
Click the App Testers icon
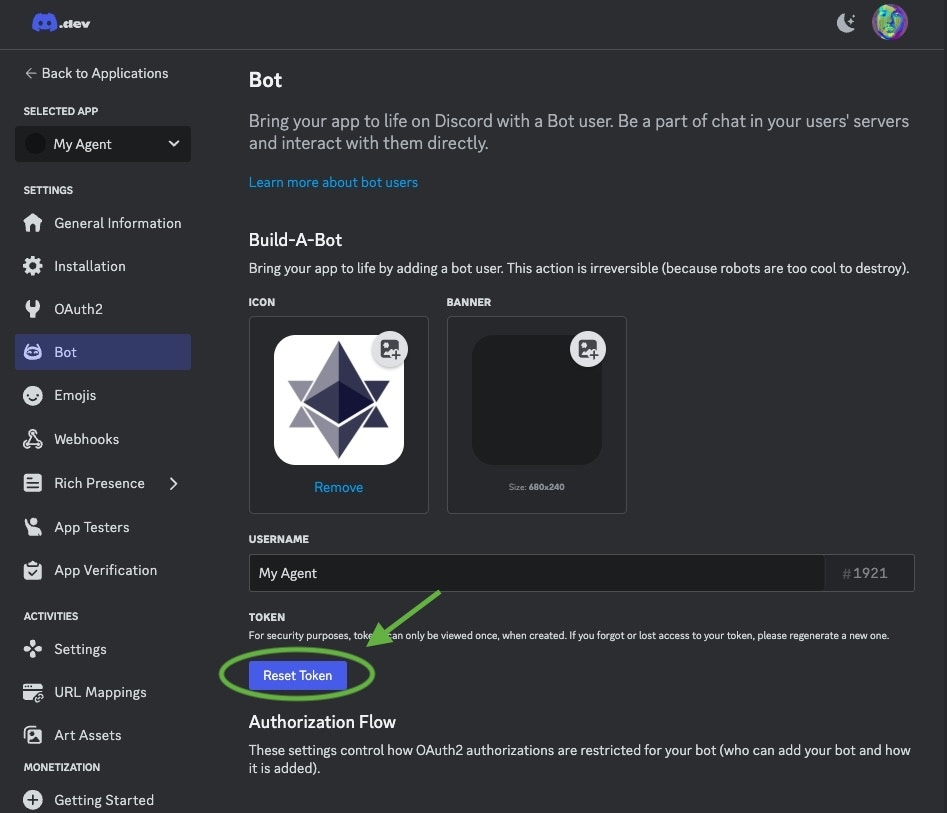(33, 527)
